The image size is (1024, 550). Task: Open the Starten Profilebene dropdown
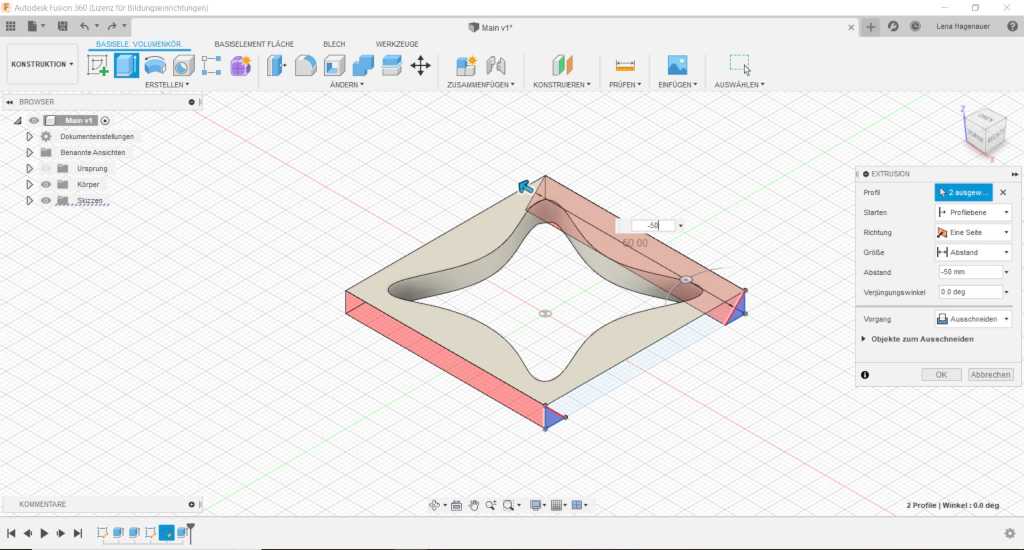click(973, 212)
